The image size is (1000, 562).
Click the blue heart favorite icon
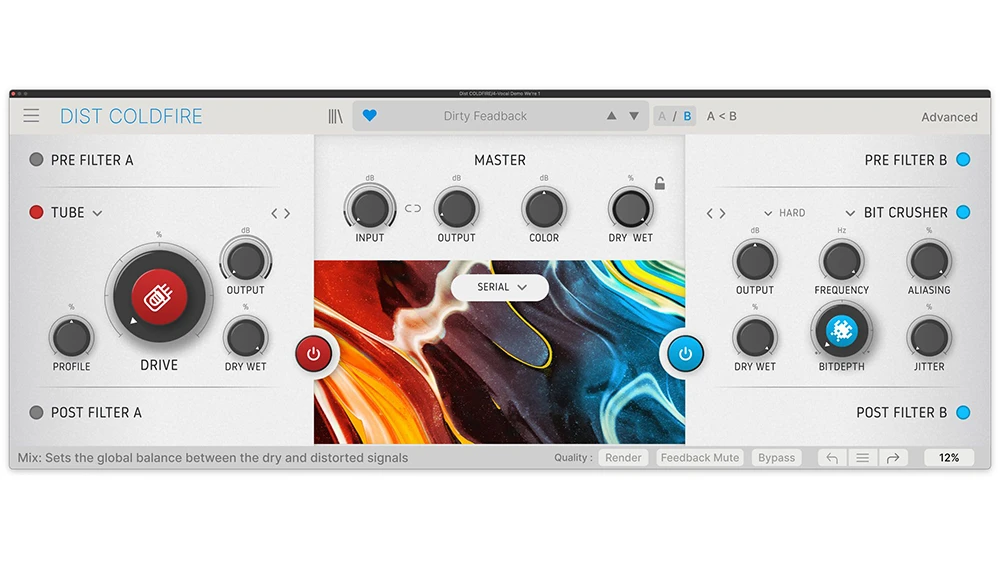pos(369,116)
